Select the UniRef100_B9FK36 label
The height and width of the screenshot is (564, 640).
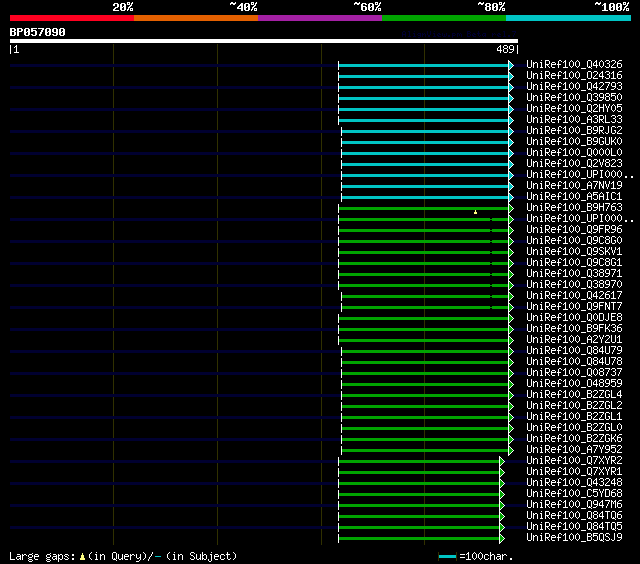[x=574, y=329]
